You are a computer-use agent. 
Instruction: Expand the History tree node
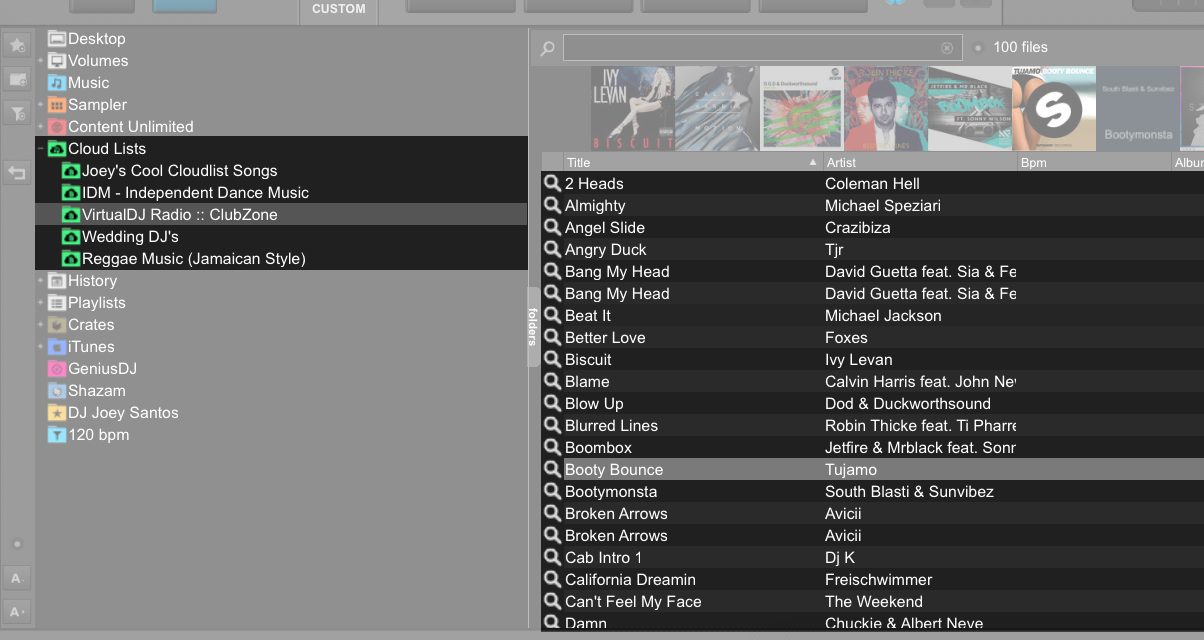click(x=41, y=281)
